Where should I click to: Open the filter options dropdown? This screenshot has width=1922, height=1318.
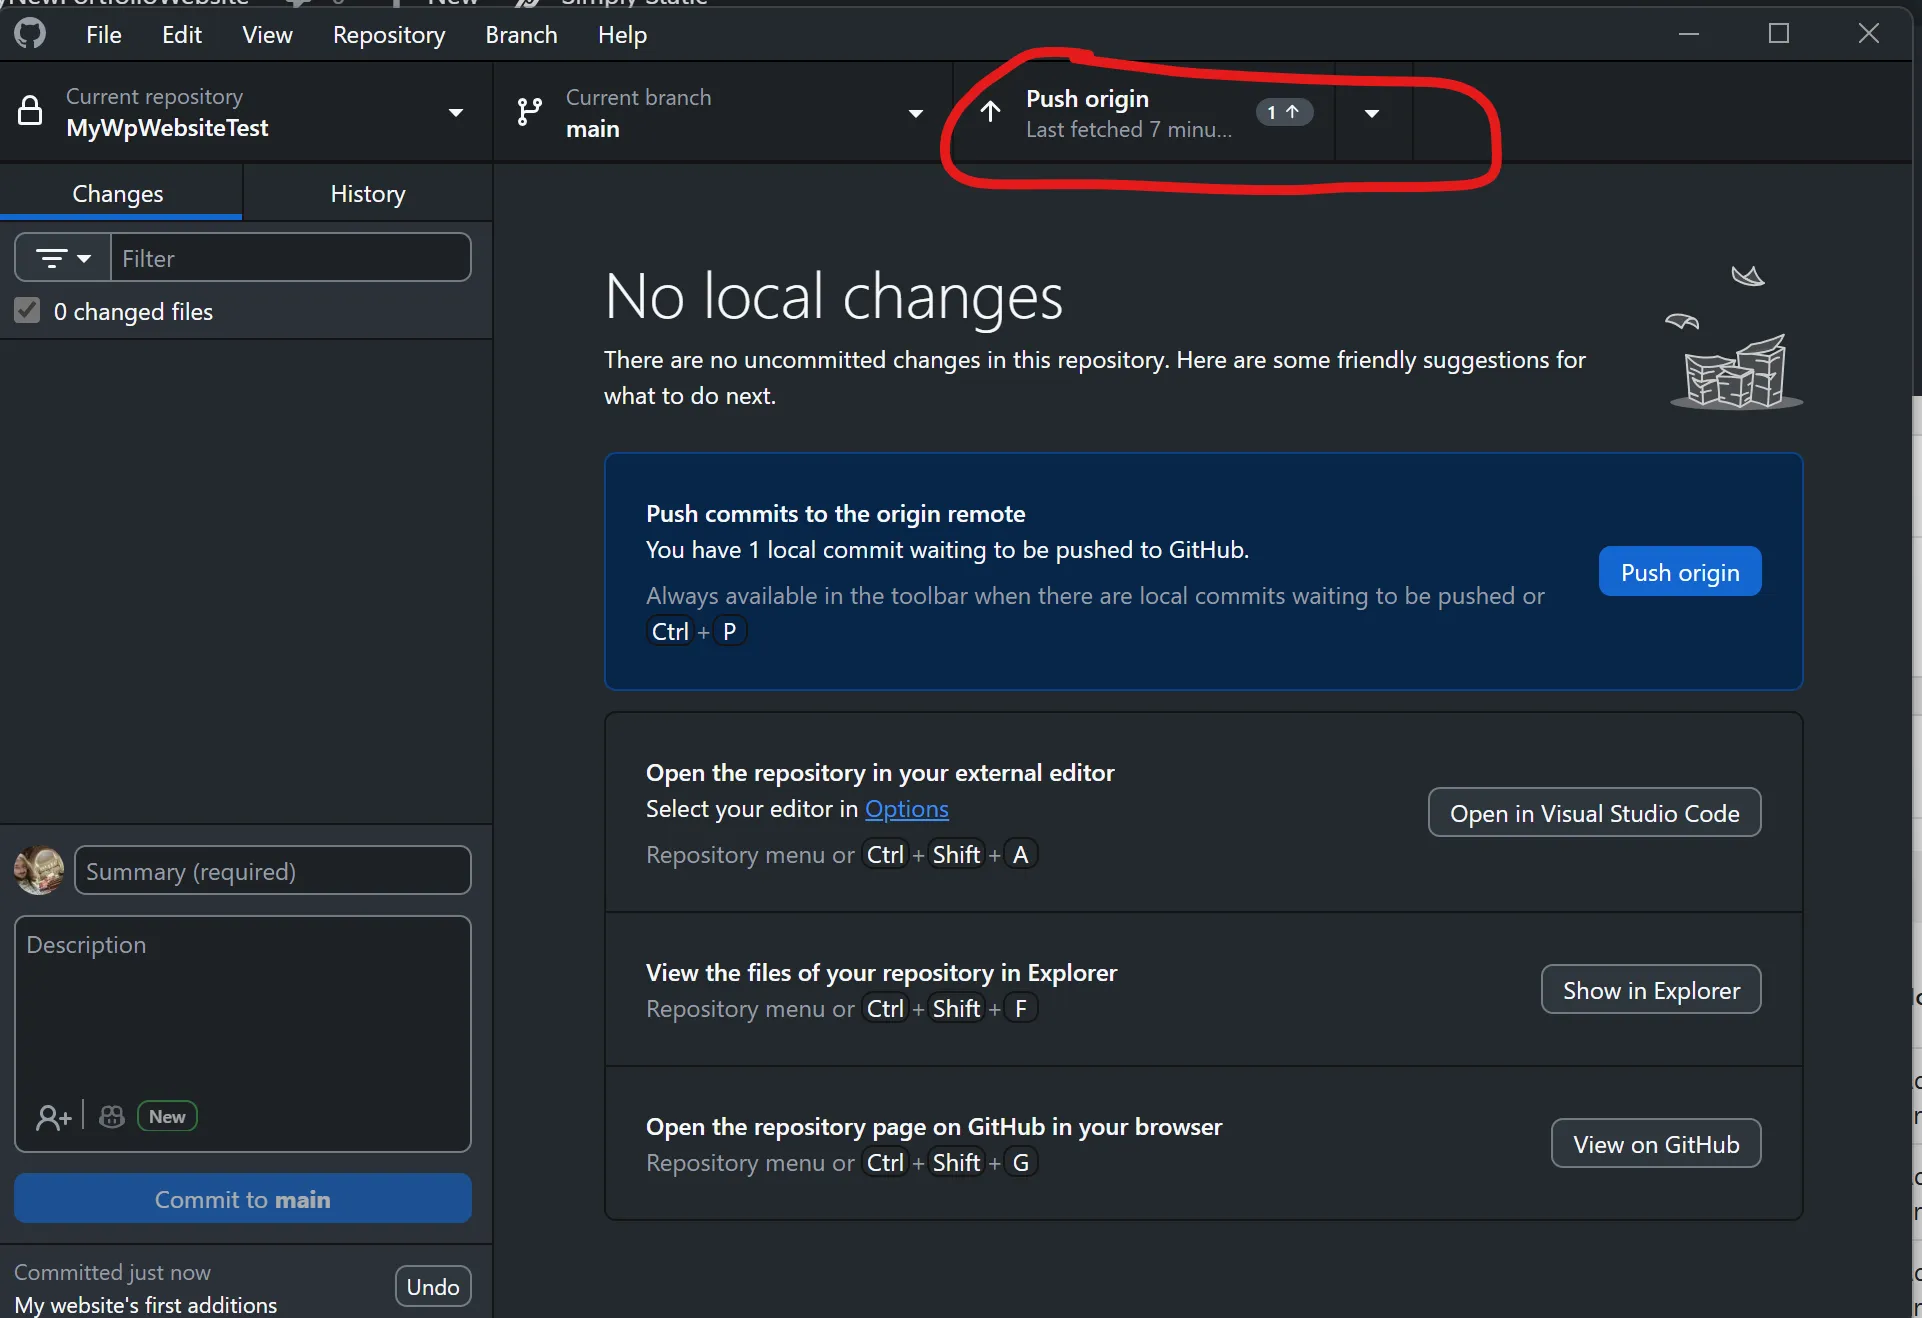(x=63, y=258)
